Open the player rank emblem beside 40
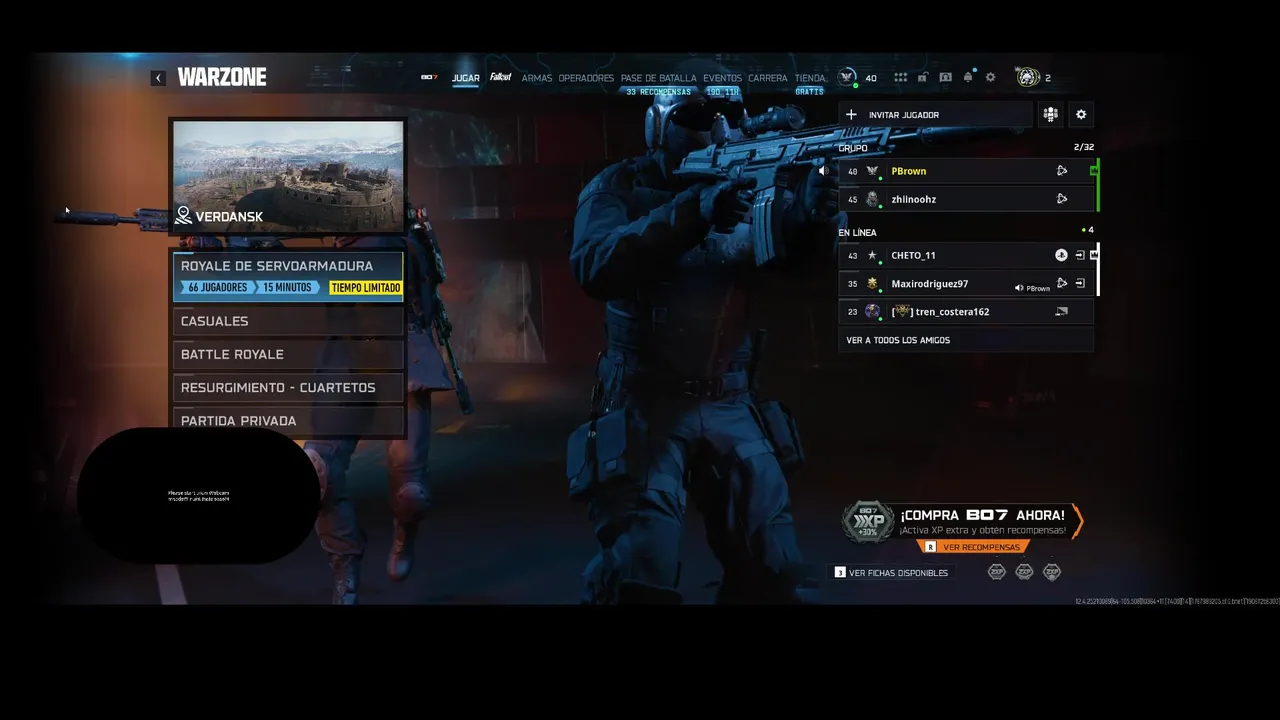 [x=847, y=77]
